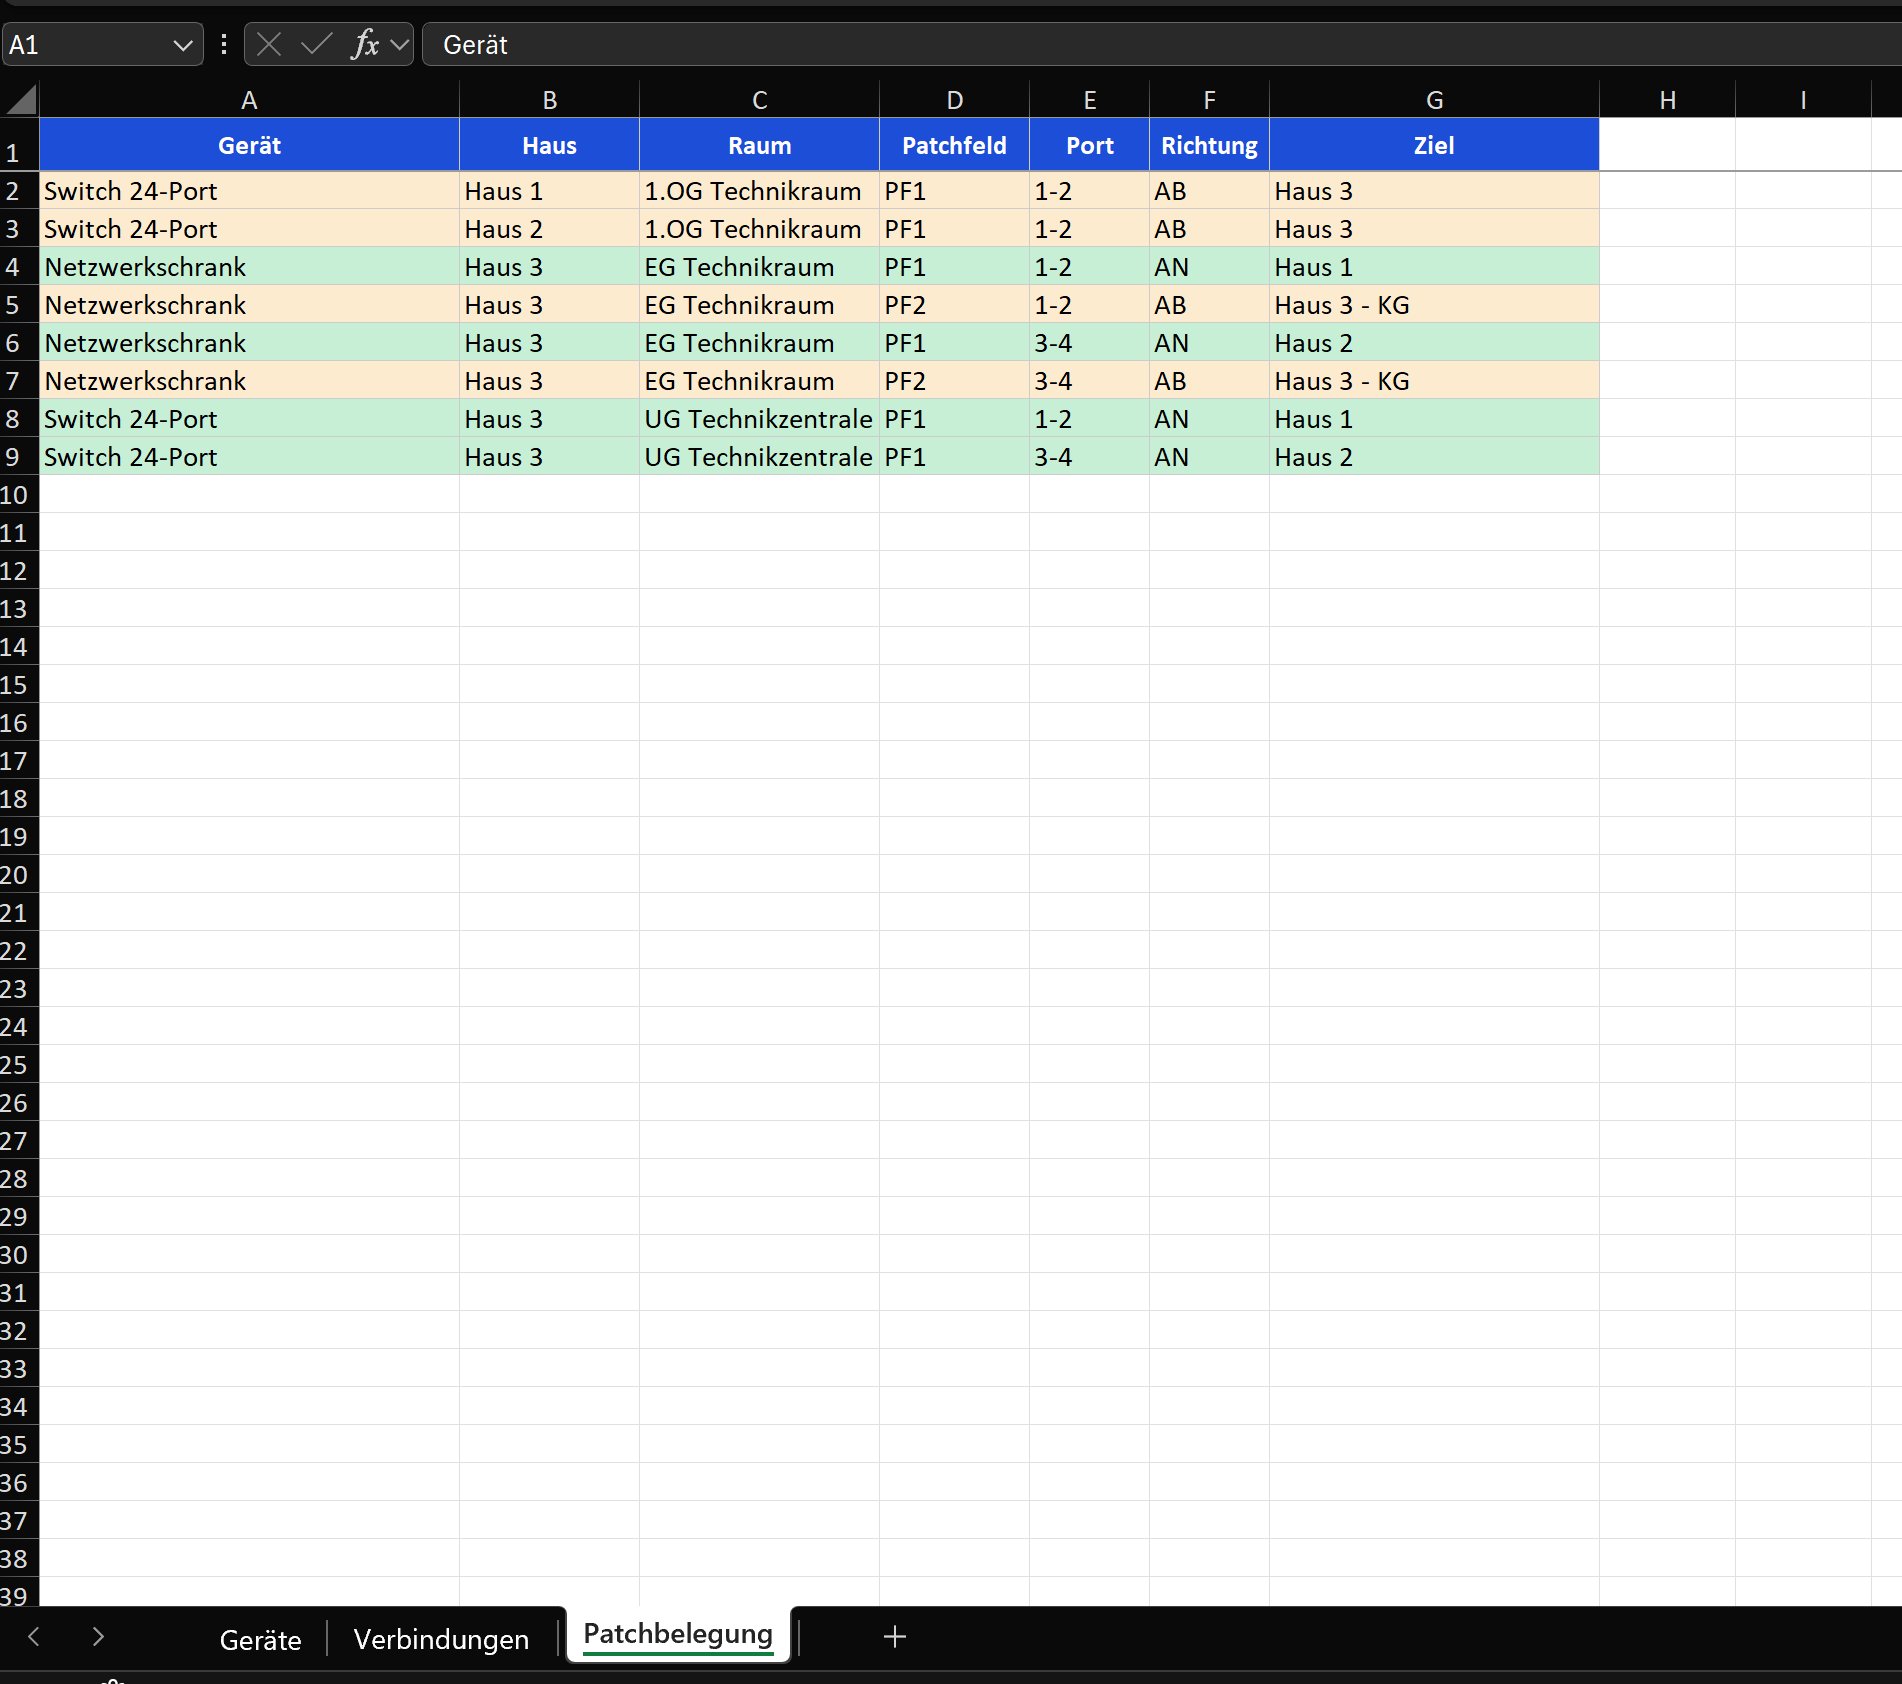Viewport: 1902px width, 1684px height.
Task: Click the cancel (X) icon in formula bar
Action: pyautogui.click(x=269, y=44)
